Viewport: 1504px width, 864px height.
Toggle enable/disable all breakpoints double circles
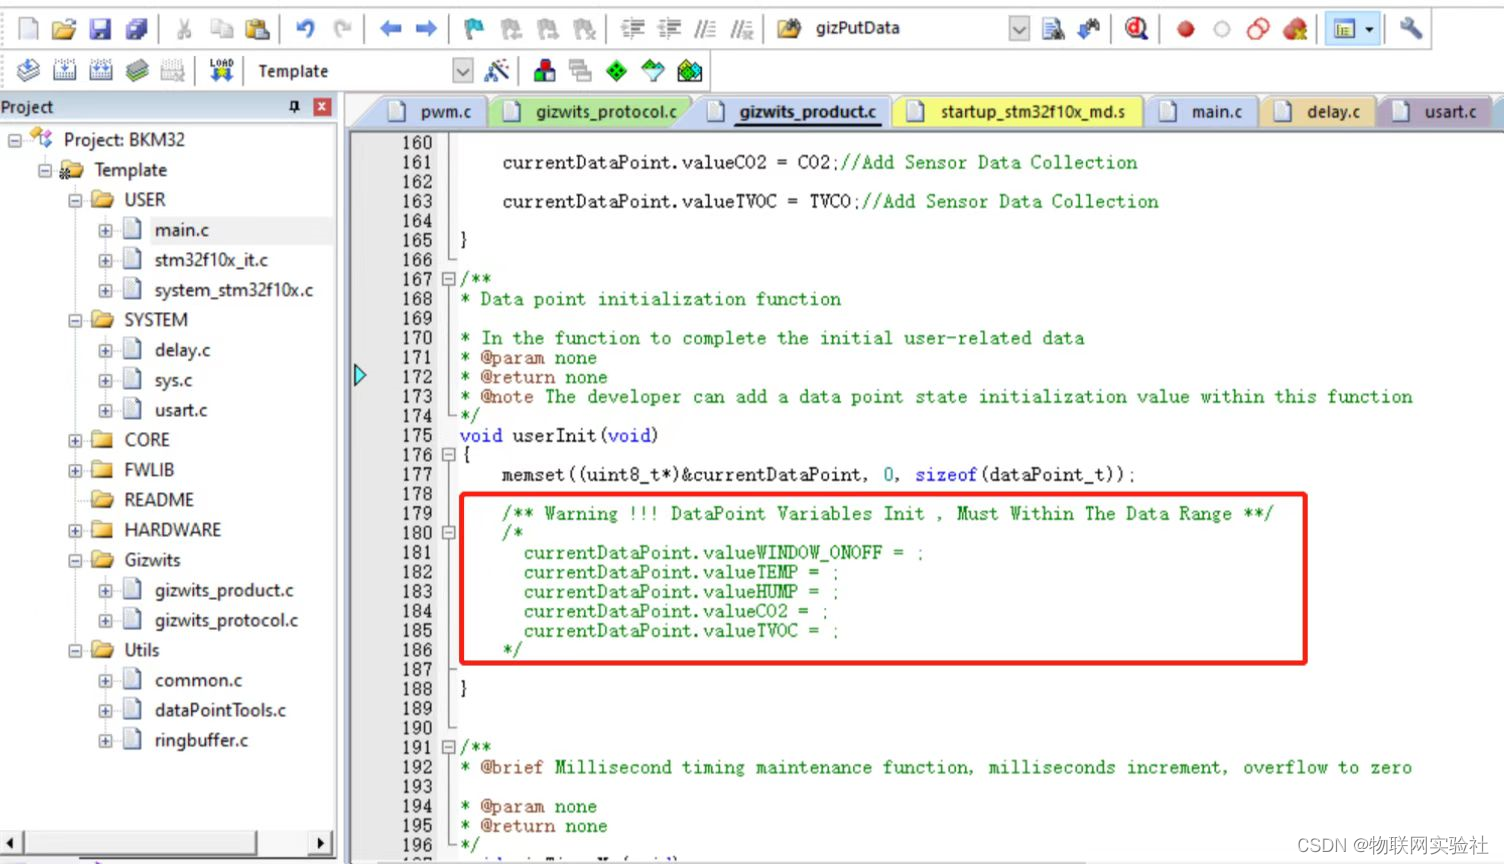tap(1258, 29)
